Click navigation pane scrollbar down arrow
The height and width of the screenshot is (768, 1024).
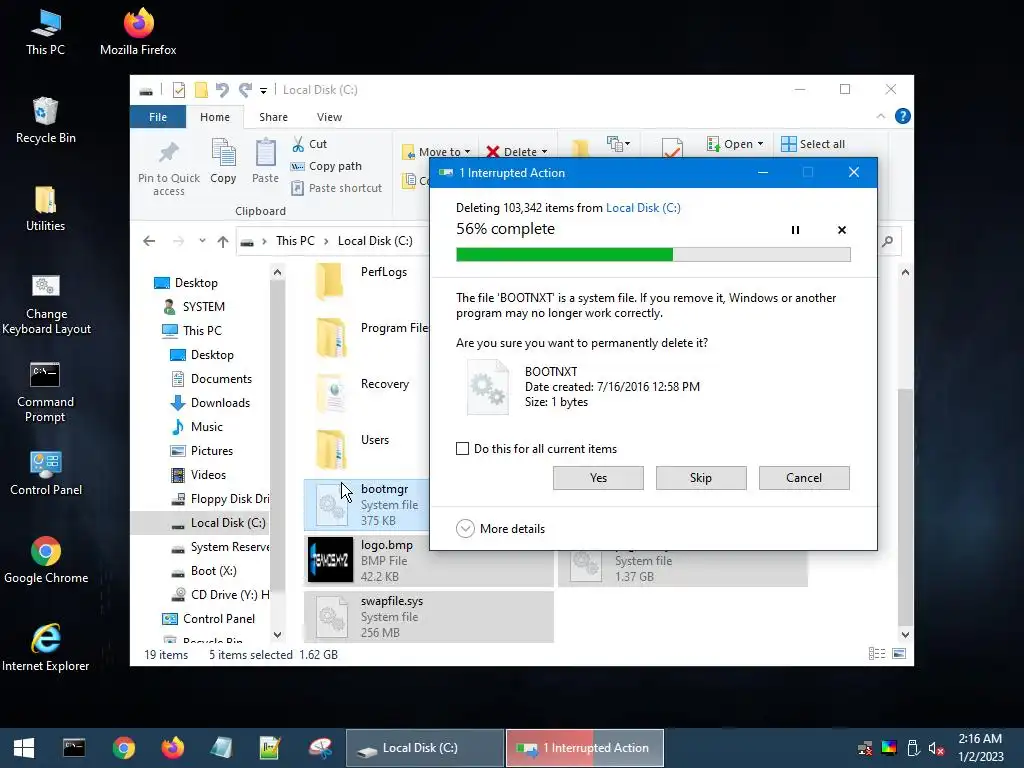tap(278, 635)
